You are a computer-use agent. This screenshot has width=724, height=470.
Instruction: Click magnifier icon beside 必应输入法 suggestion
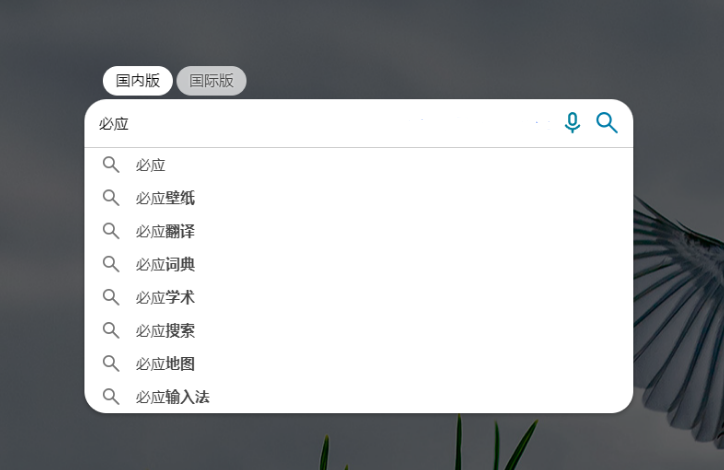click(111, 397)
